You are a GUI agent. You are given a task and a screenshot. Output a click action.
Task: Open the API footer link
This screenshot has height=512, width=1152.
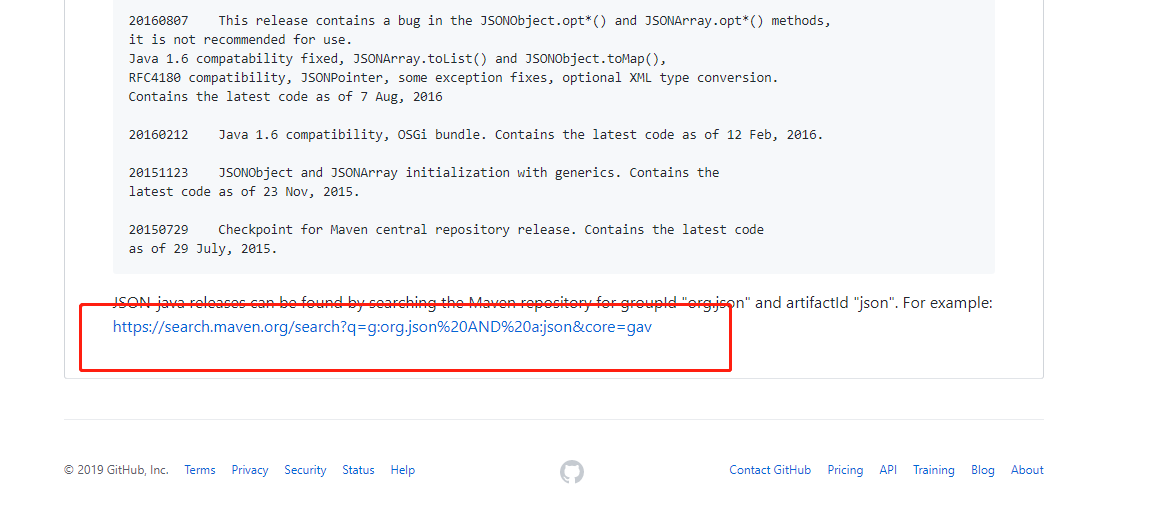pos(888,470)
